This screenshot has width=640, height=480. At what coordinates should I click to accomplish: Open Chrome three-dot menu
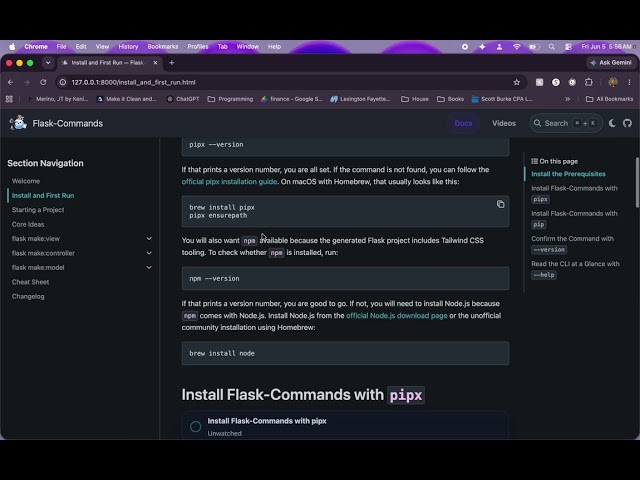pyautogui.click(x=629, y=82)
